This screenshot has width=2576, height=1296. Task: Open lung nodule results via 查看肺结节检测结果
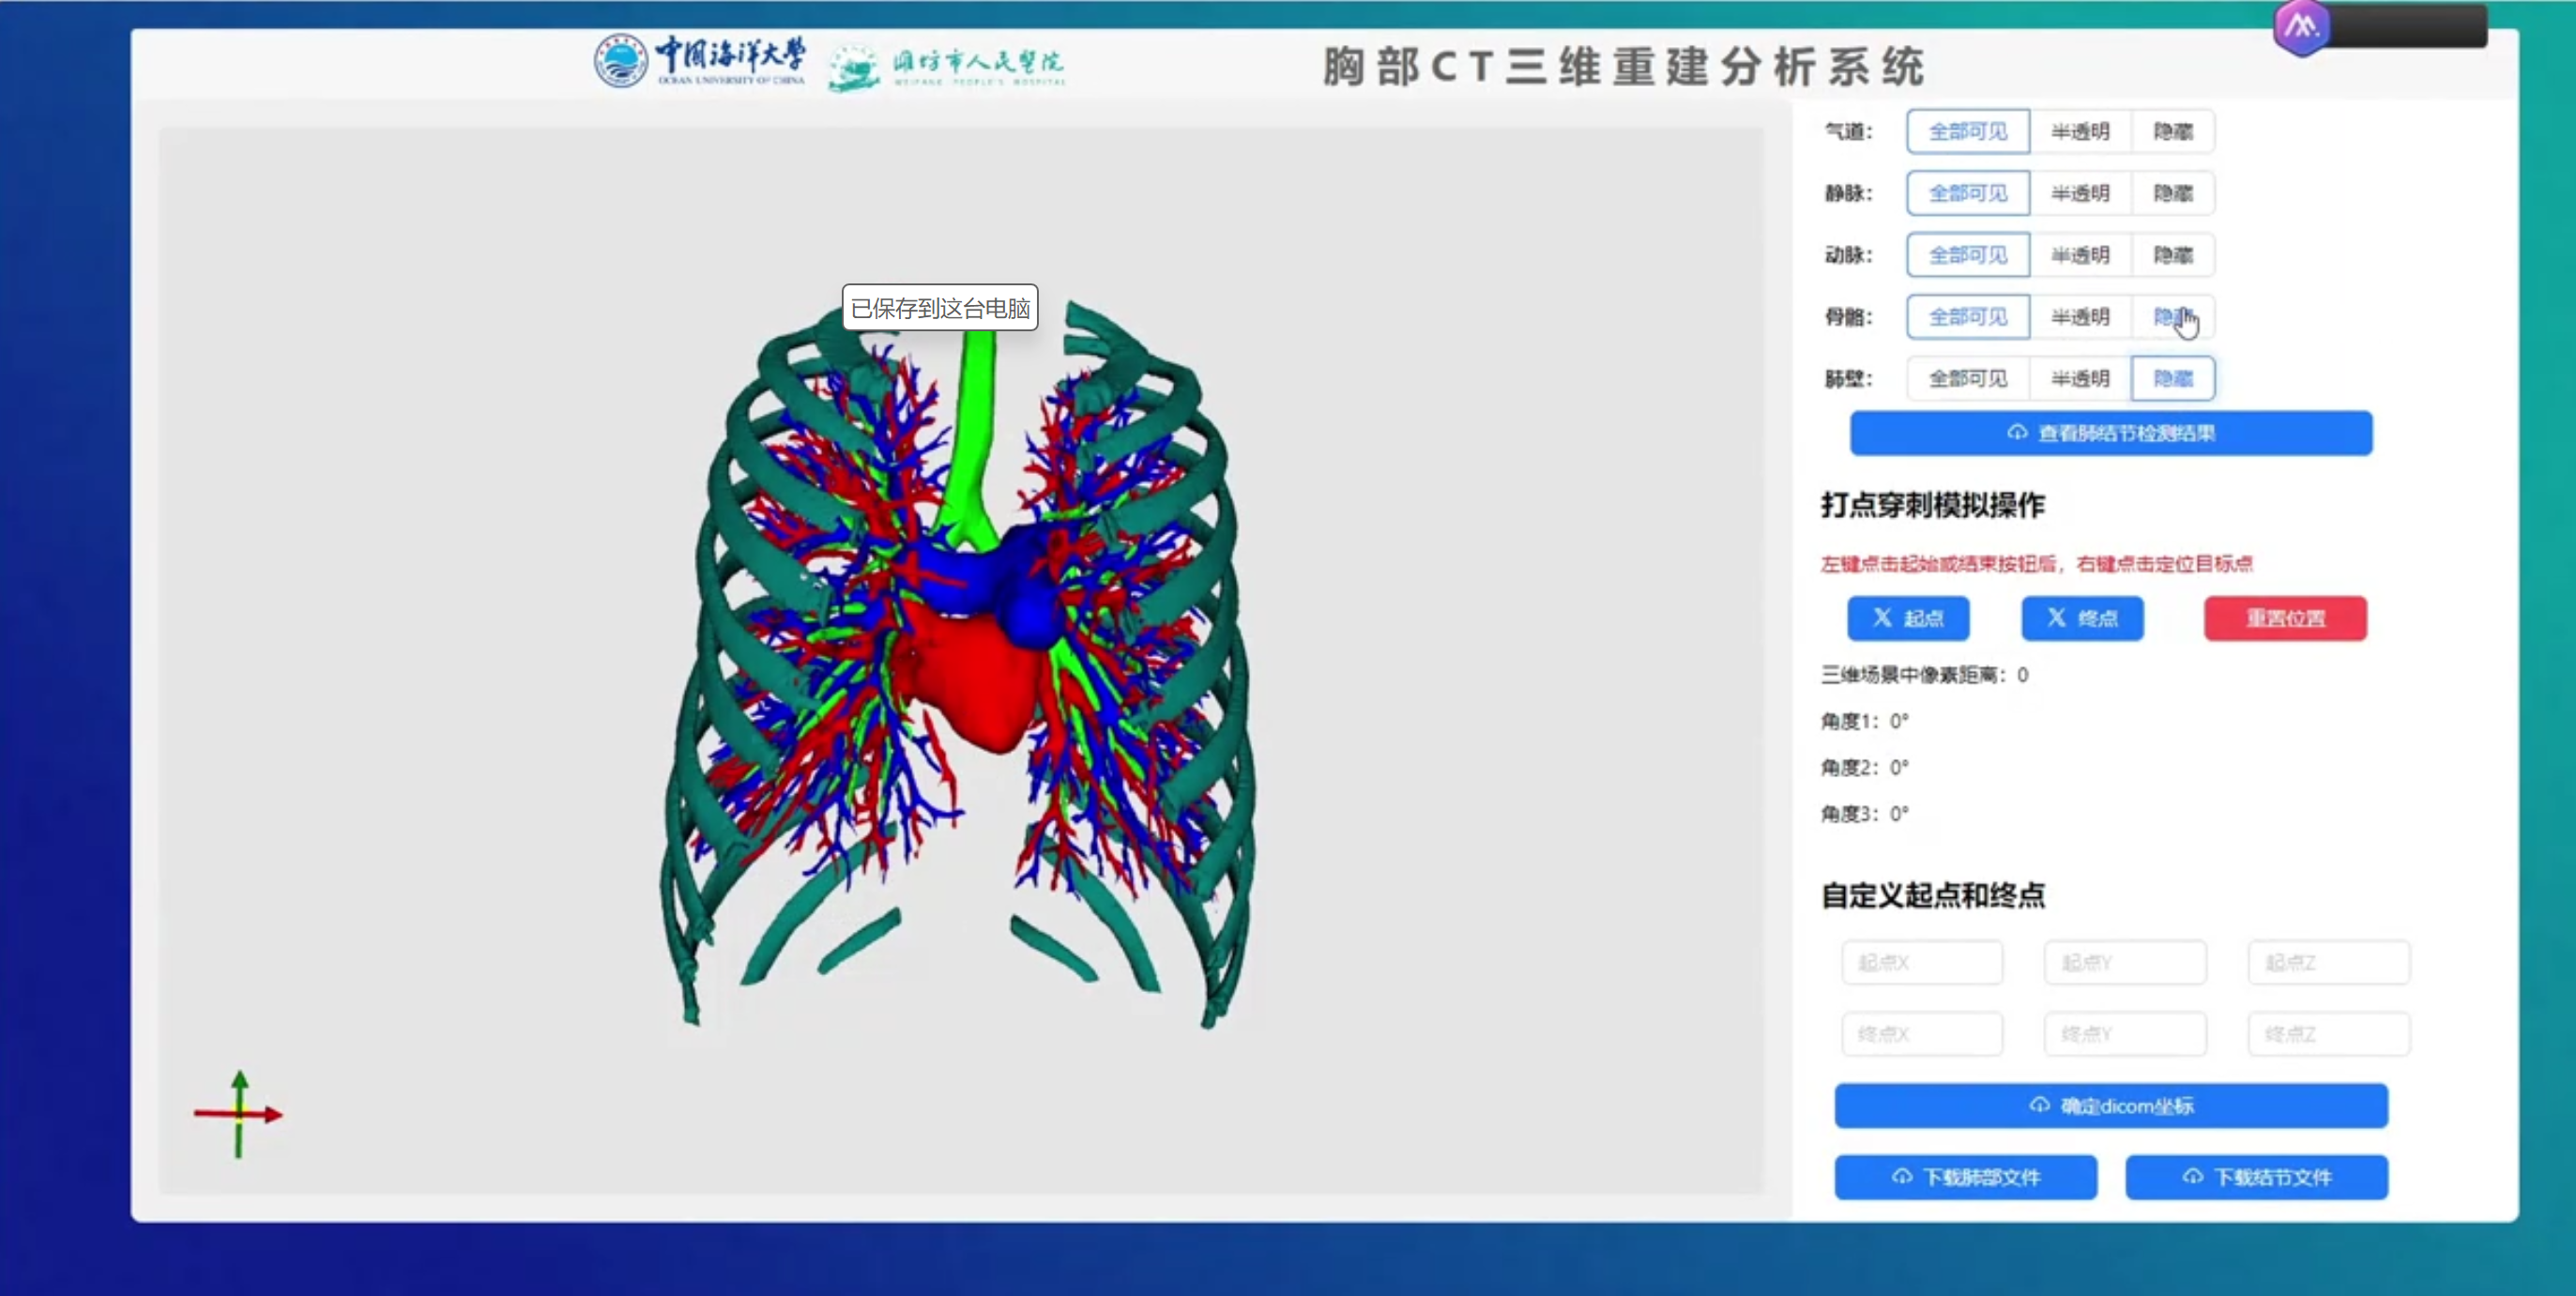(2111, 433)
